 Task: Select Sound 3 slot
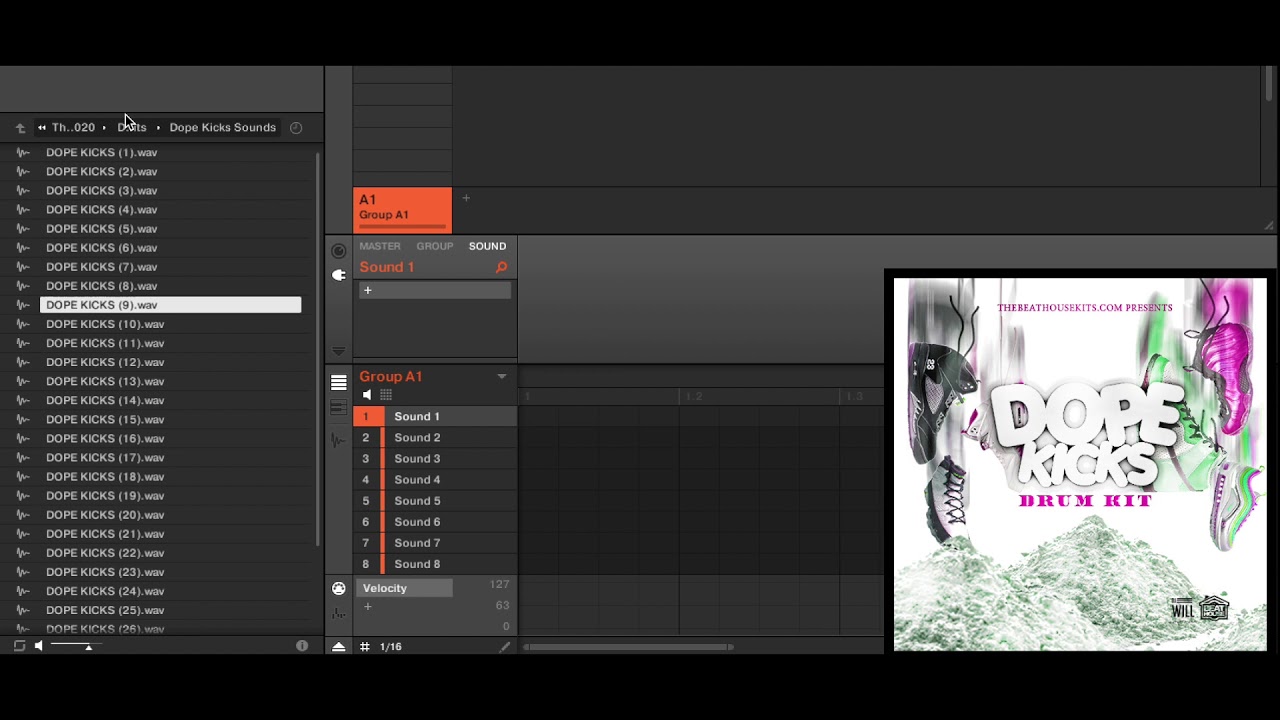click(x=435, y=459)
